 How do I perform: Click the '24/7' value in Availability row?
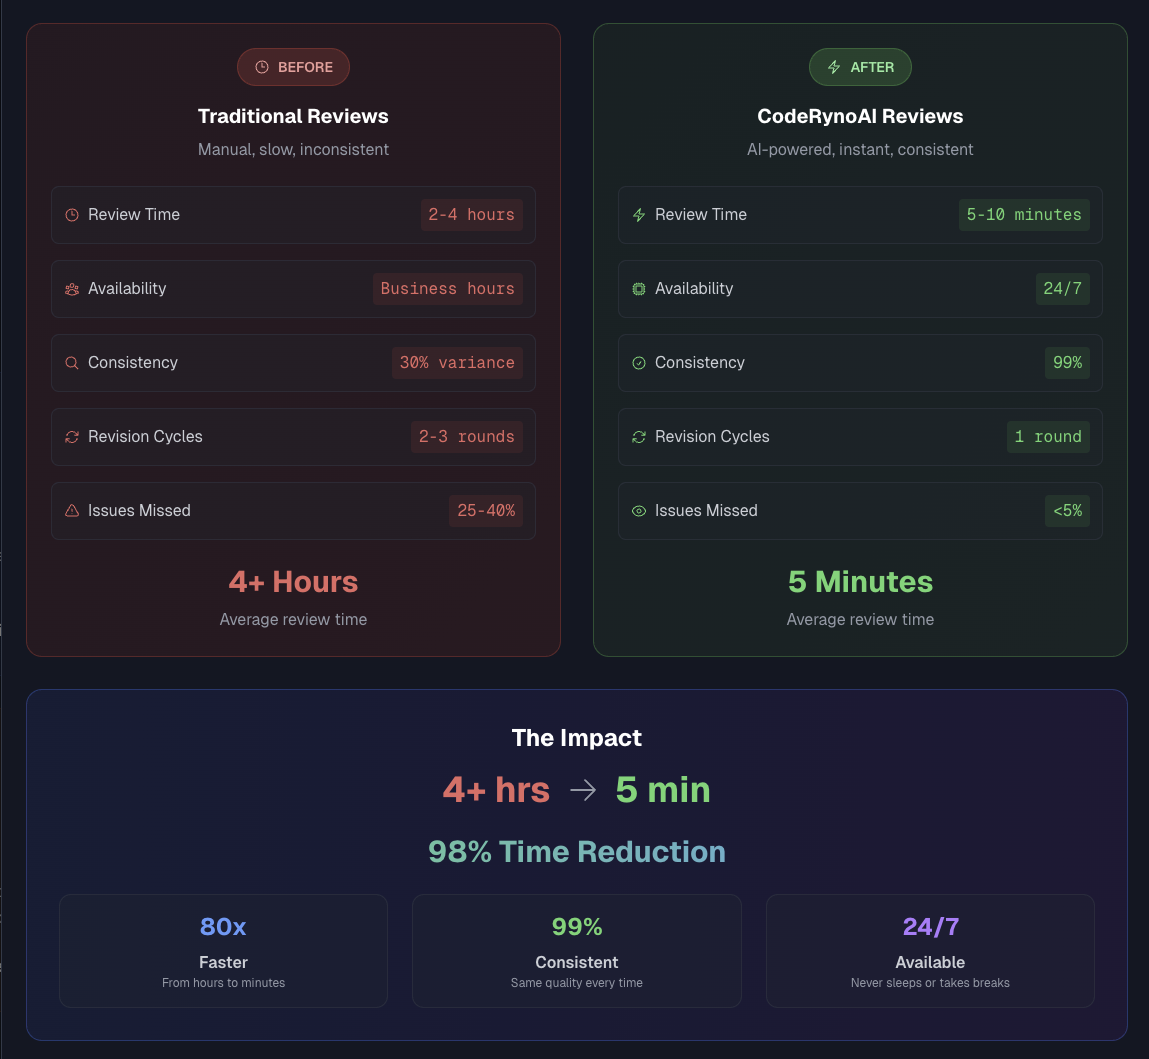tap(1063, 289)
